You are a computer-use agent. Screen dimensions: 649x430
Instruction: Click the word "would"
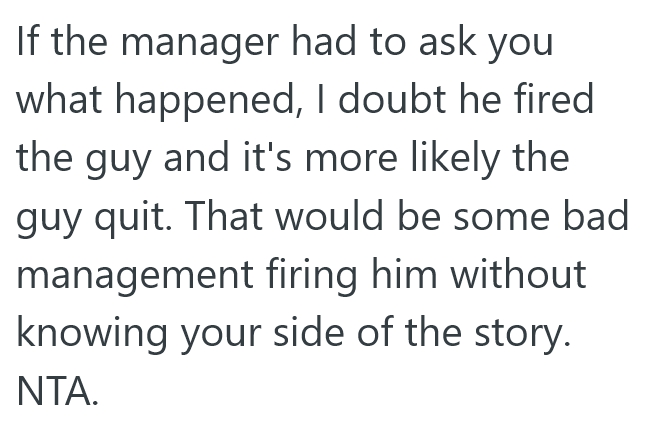point(322,217)
